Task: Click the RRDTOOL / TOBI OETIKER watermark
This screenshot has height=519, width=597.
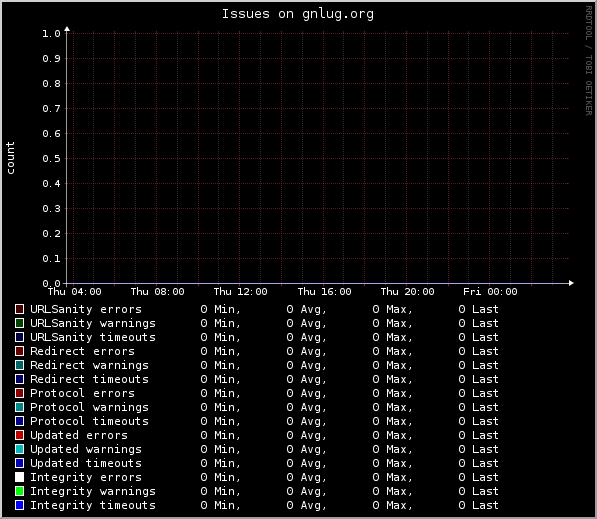Action: (589, 61)
